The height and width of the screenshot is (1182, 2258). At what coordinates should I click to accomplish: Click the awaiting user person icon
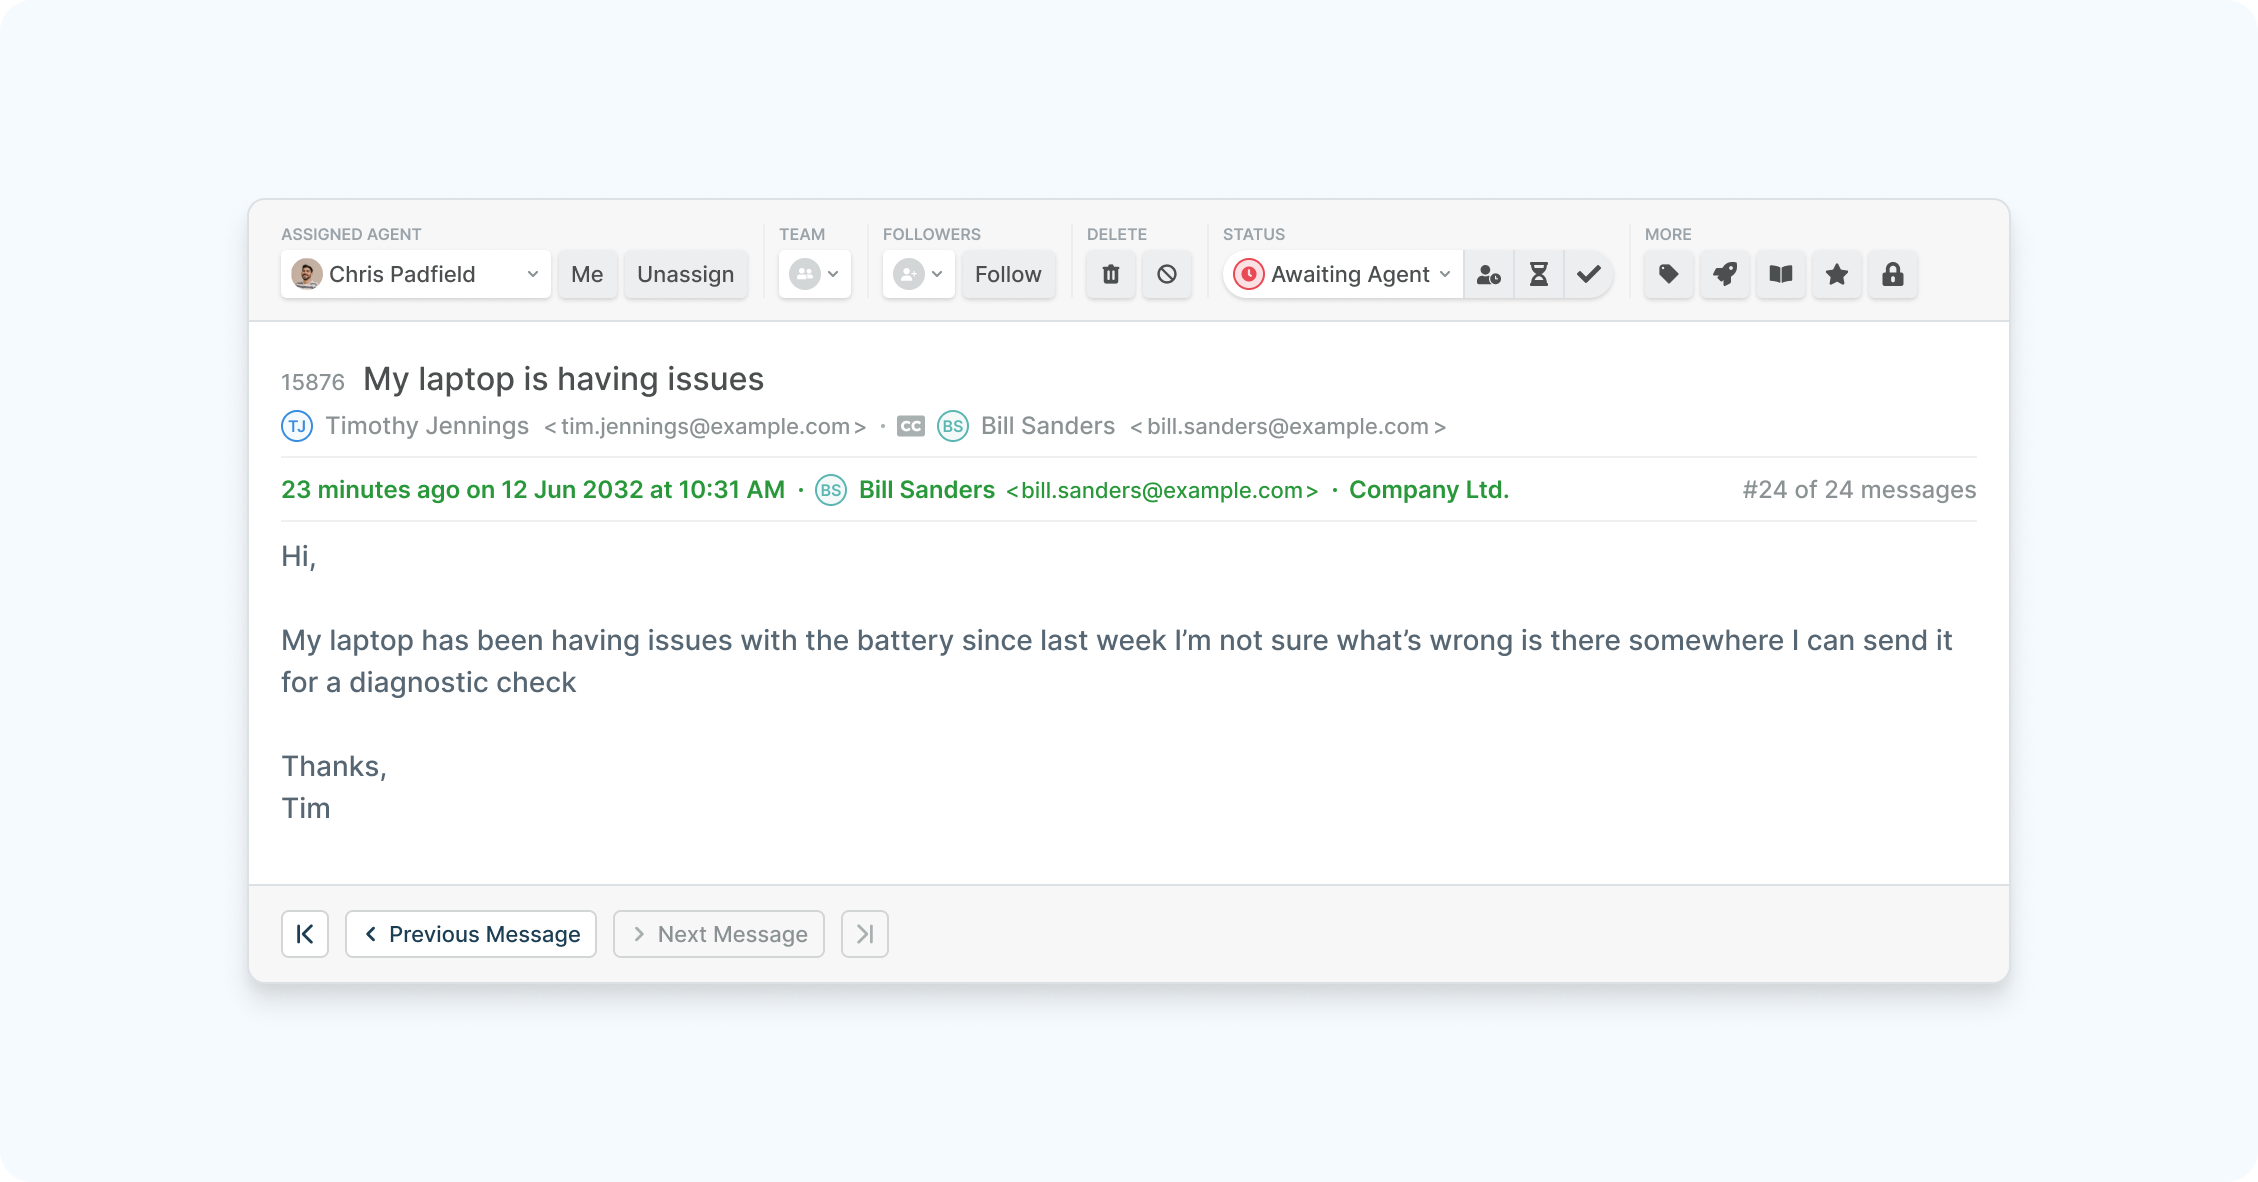pos(1488,274)
